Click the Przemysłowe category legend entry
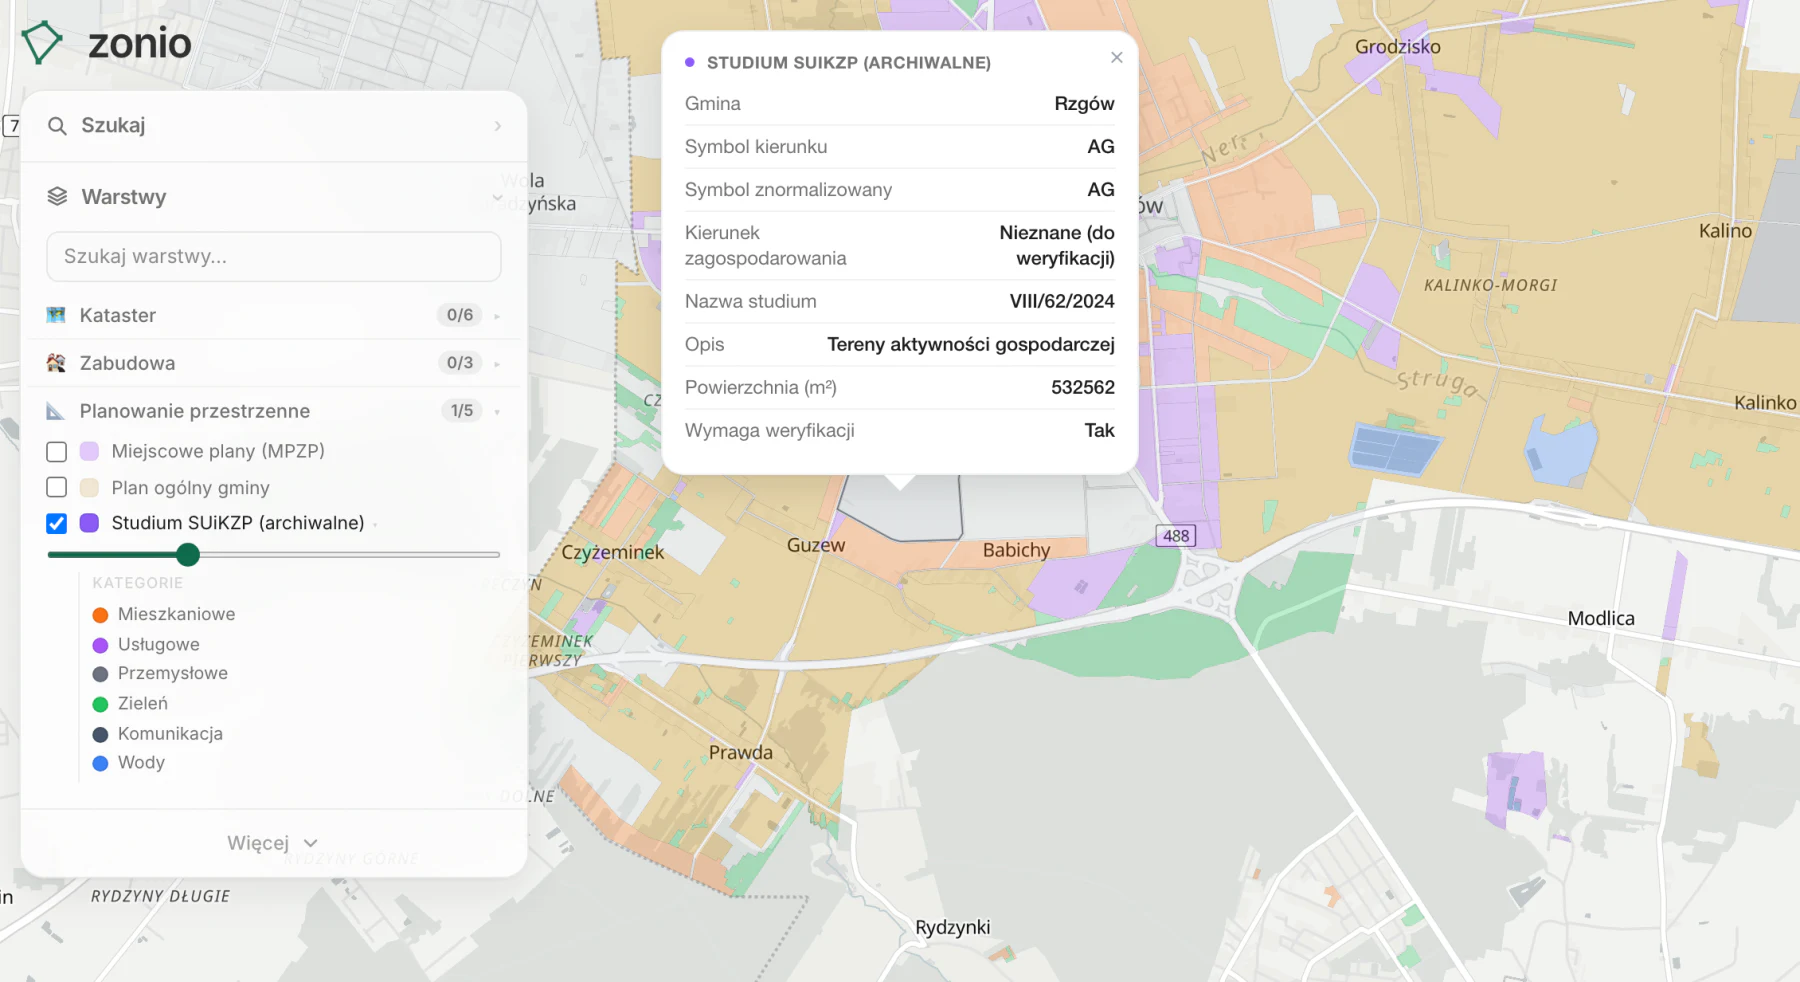The image size is (1800, 982). [x=160, y=673]
